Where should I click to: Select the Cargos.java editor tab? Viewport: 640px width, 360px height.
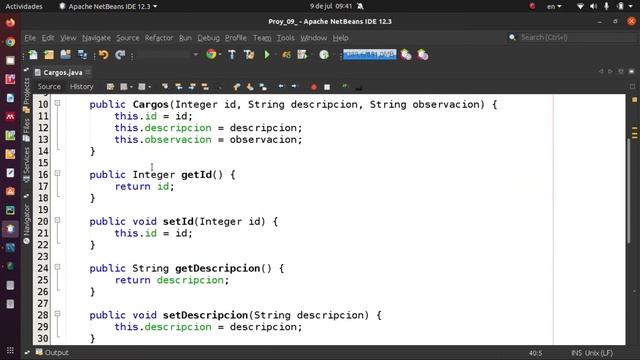tap(62, 72)
